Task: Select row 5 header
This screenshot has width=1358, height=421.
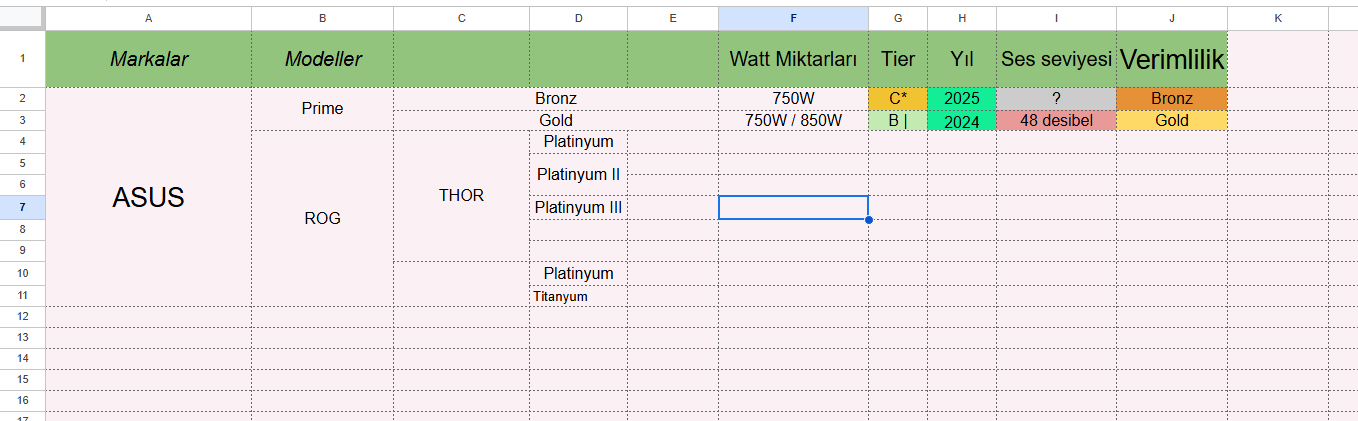Action: [x=22, y=163]
